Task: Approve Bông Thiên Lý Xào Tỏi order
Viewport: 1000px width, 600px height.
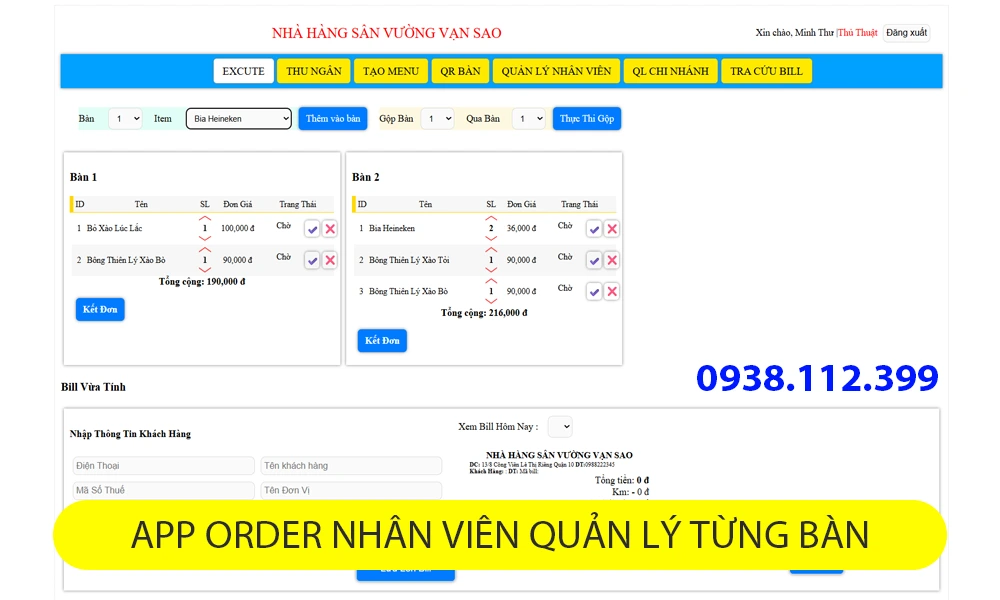Action: (x=594, y=259)
